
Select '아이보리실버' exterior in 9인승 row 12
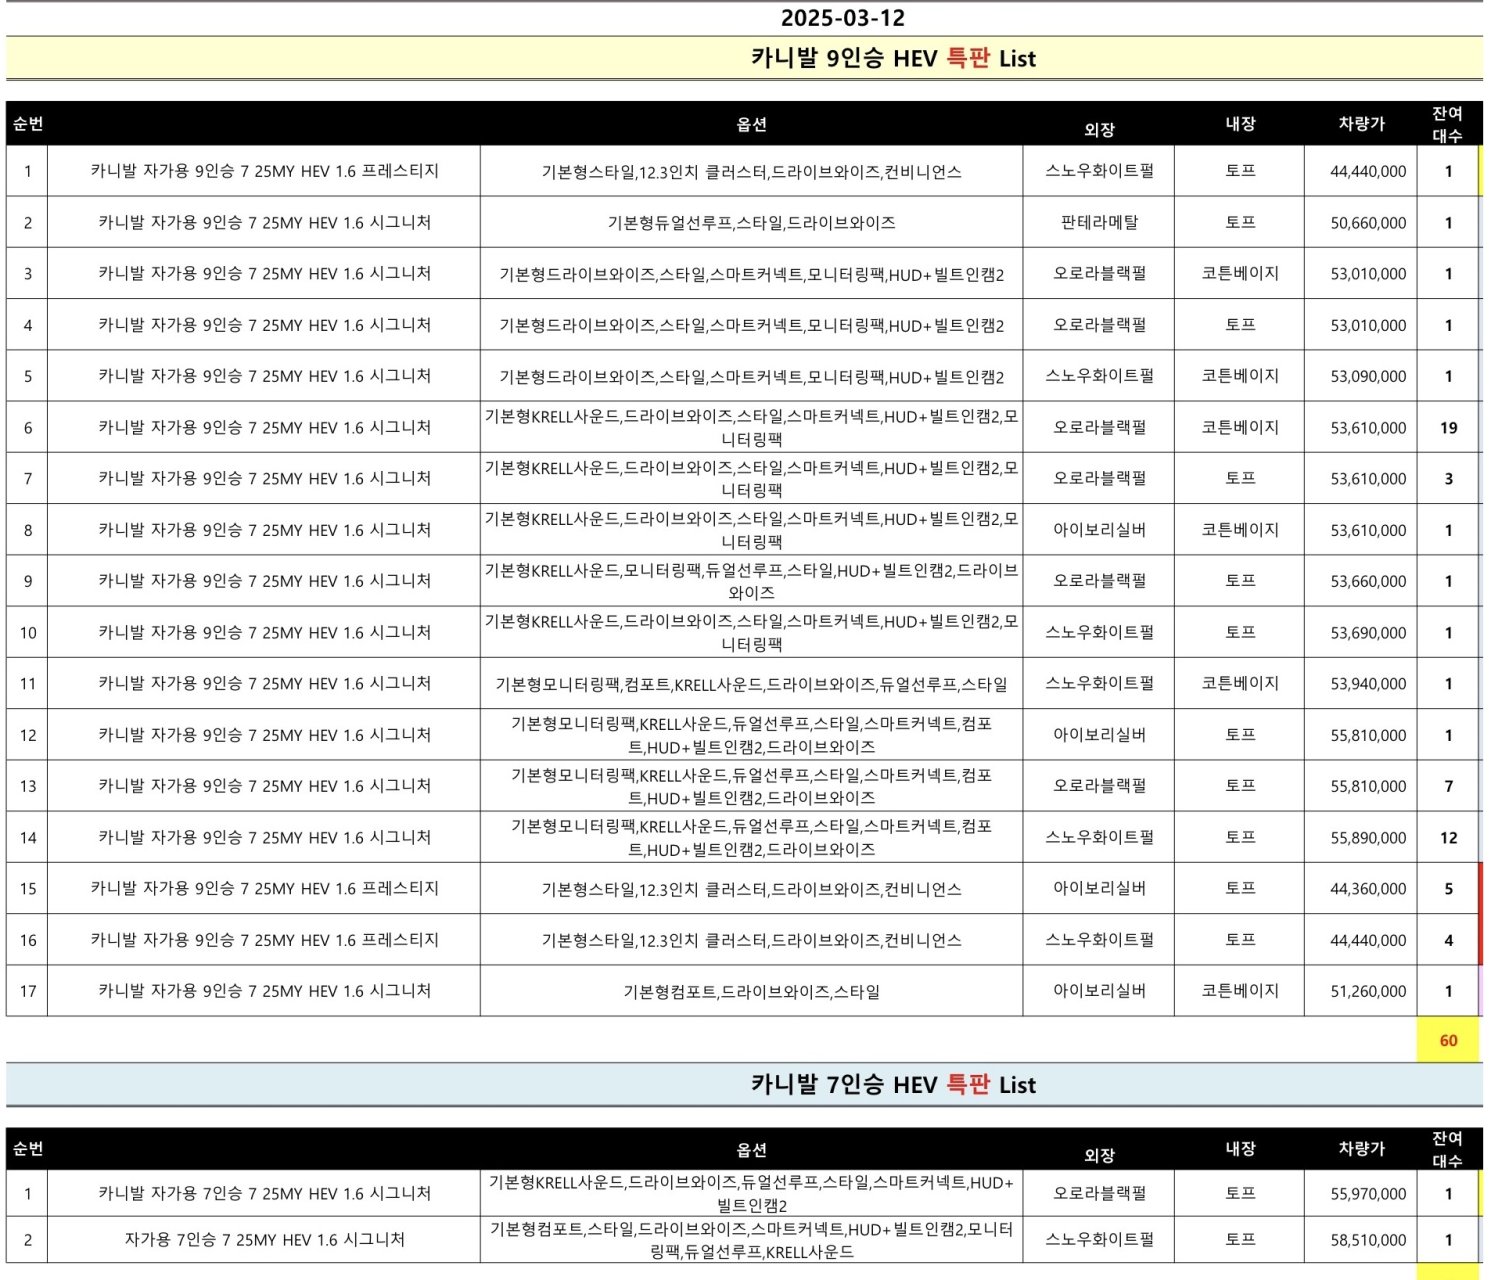1099,735
